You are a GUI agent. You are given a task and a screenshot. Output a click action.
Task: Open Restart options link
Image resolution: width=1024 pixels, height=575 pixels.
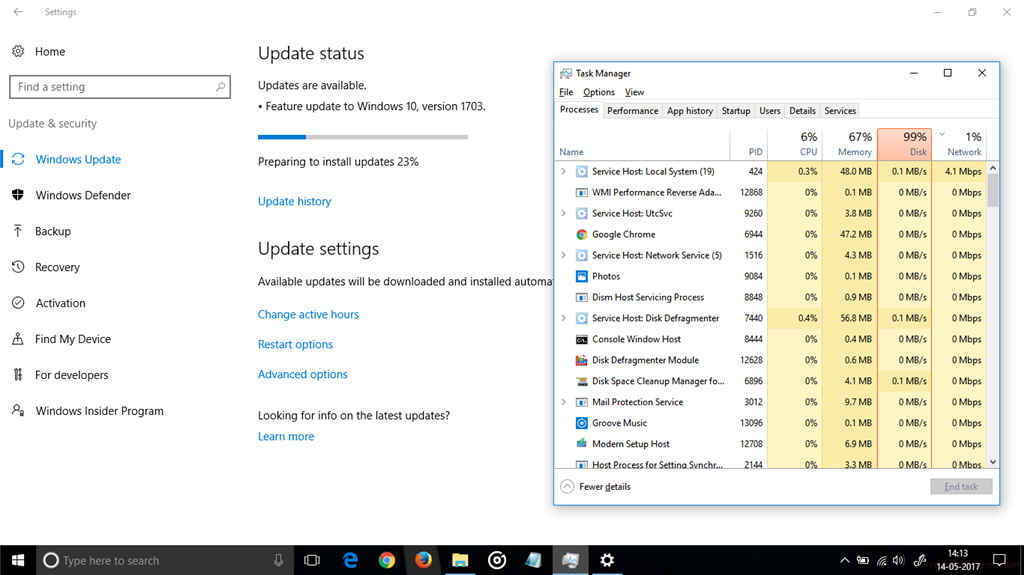pos(295,344)
